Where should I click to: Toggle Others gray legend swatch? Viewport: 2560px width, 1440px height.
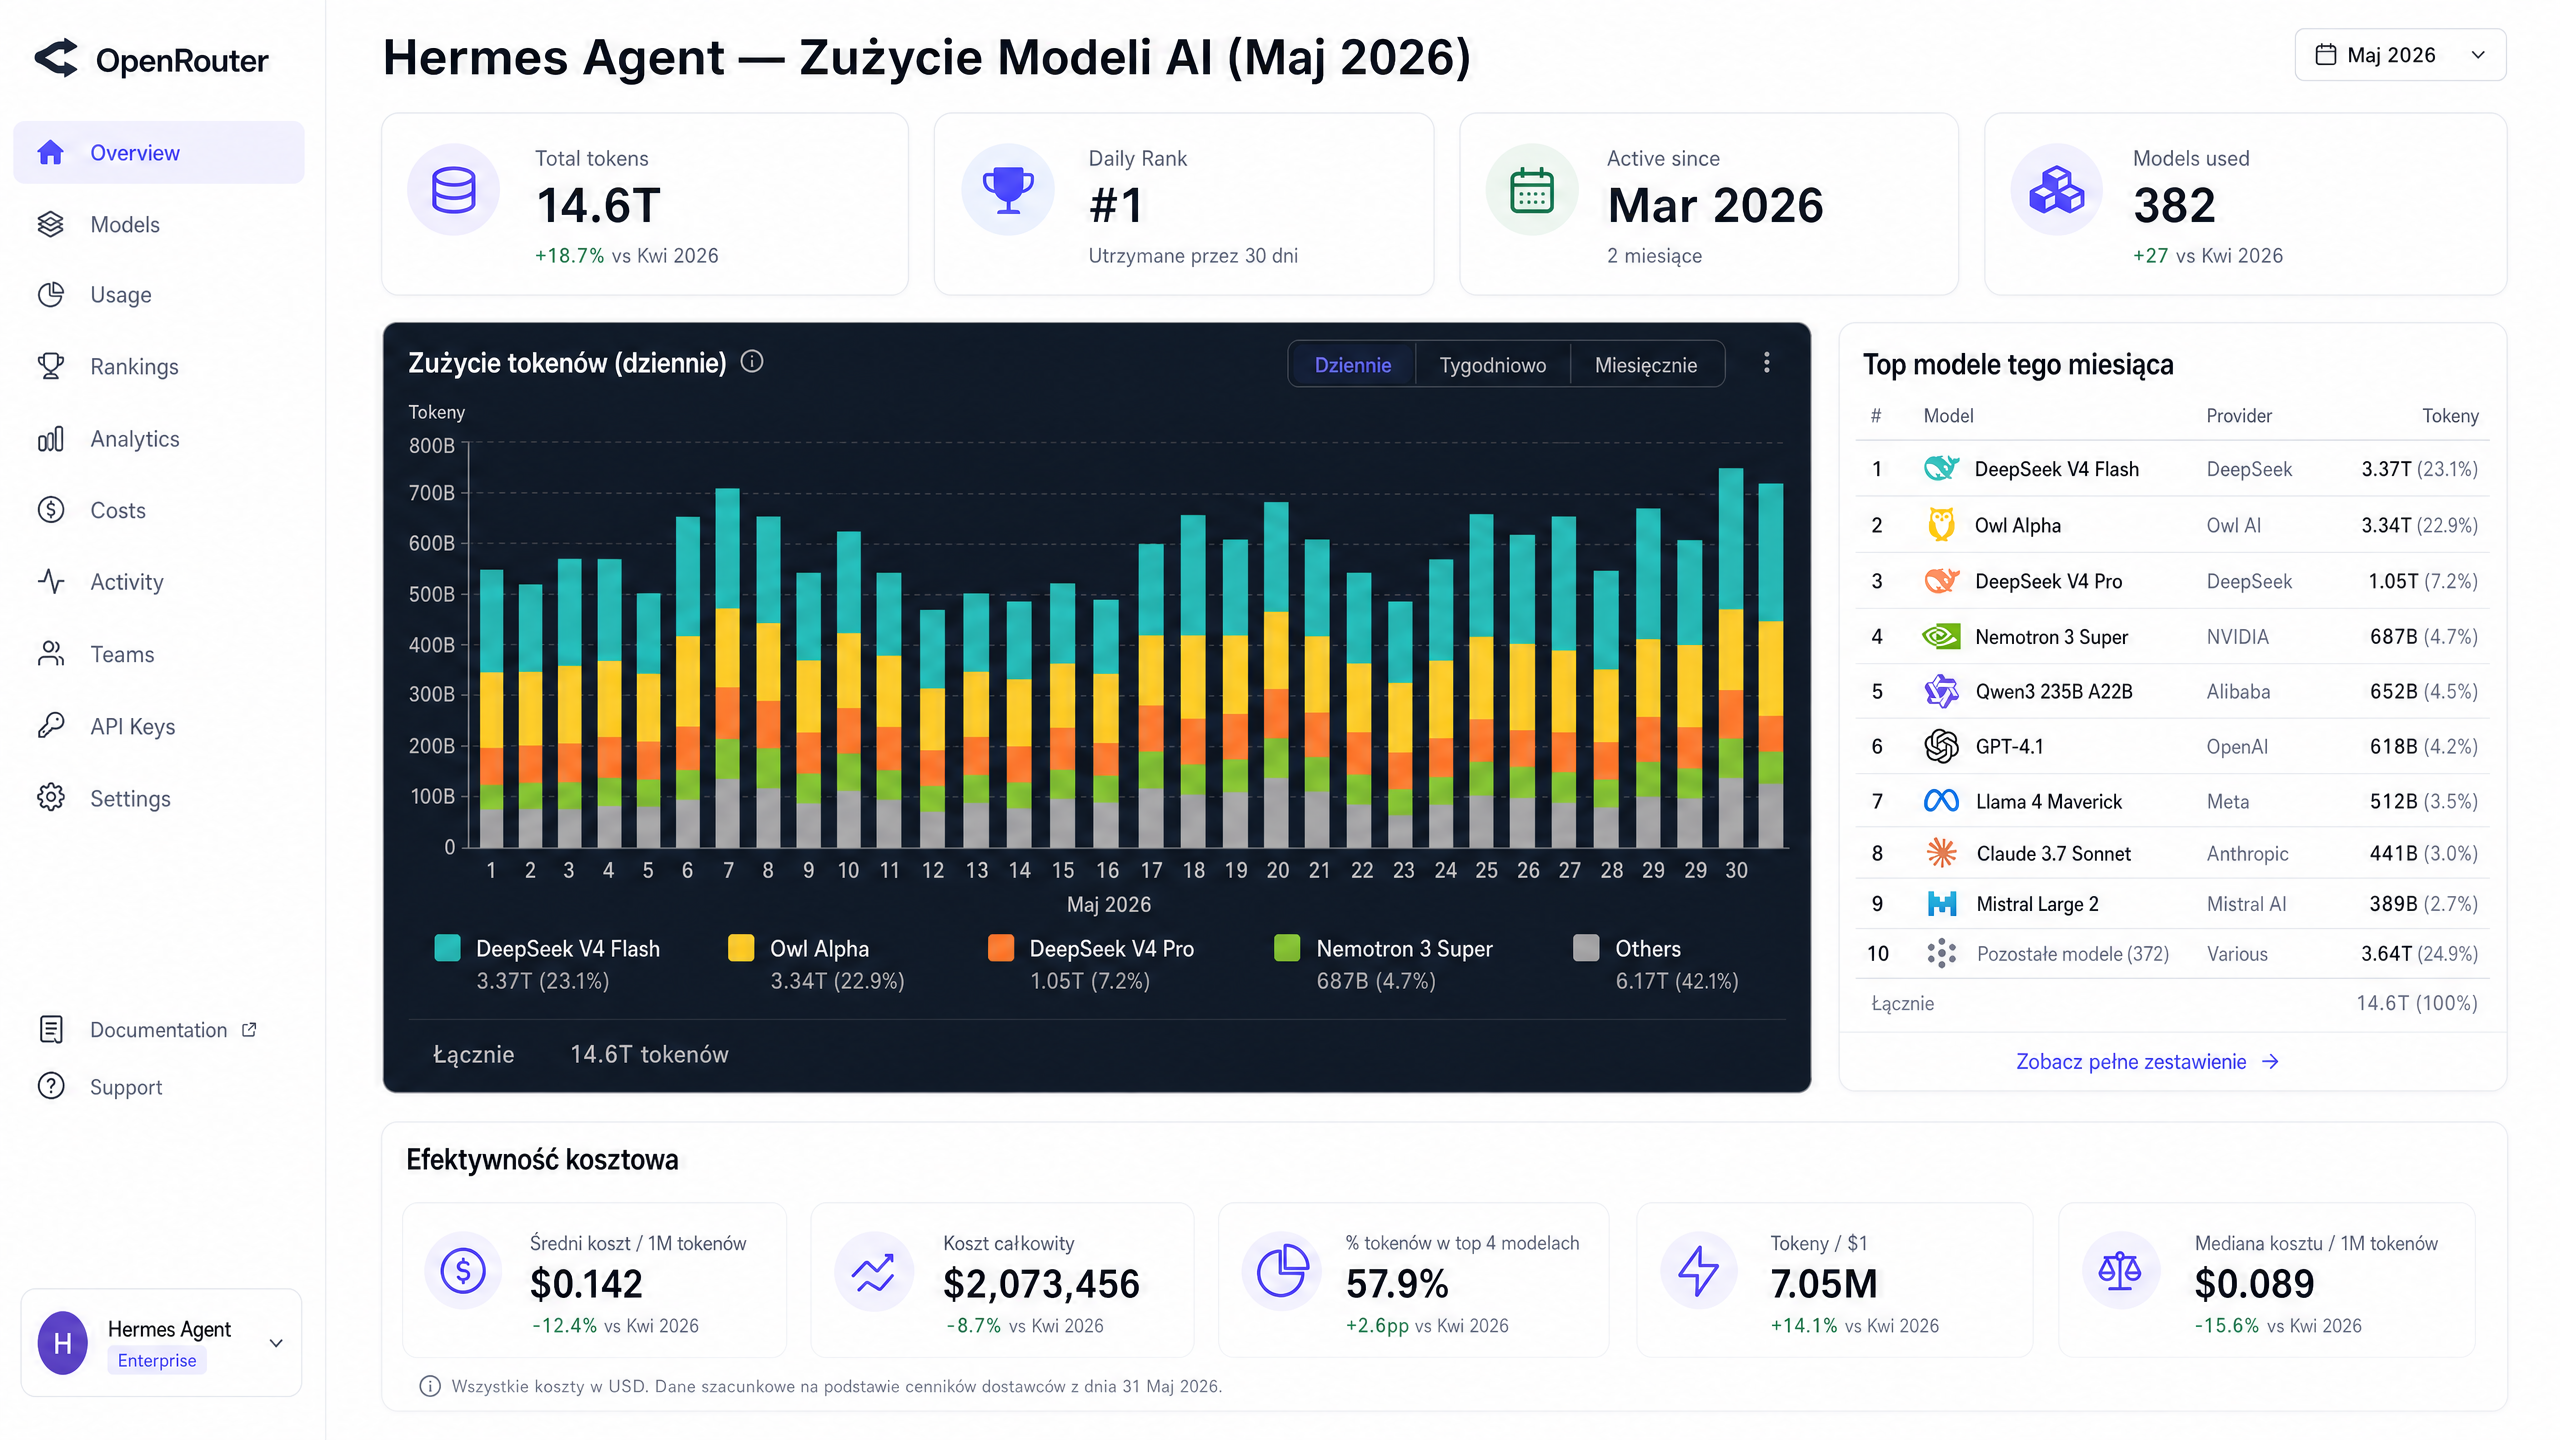1586,947
